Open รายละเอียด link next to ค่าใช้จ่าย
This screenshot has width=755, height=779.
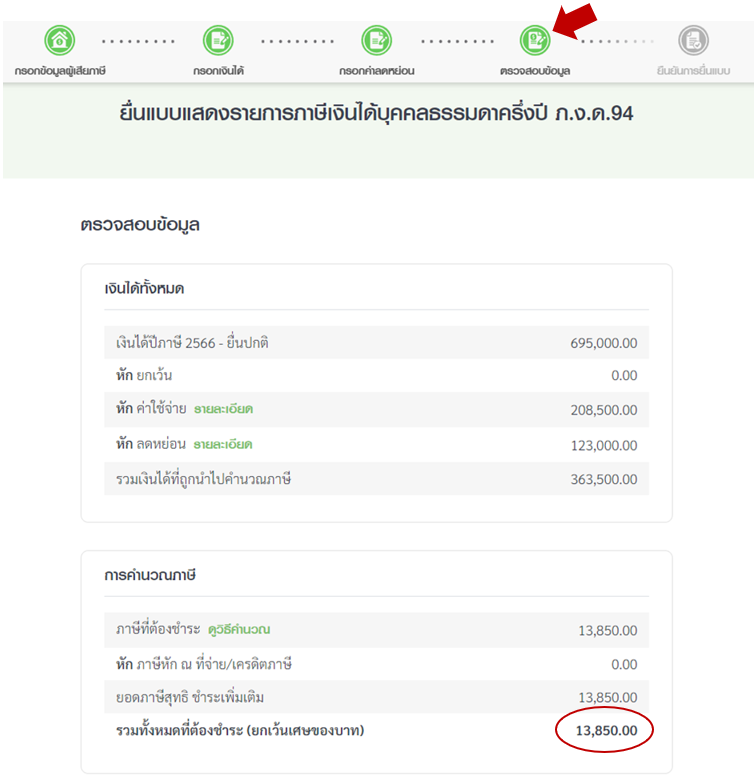click(224, 409)
